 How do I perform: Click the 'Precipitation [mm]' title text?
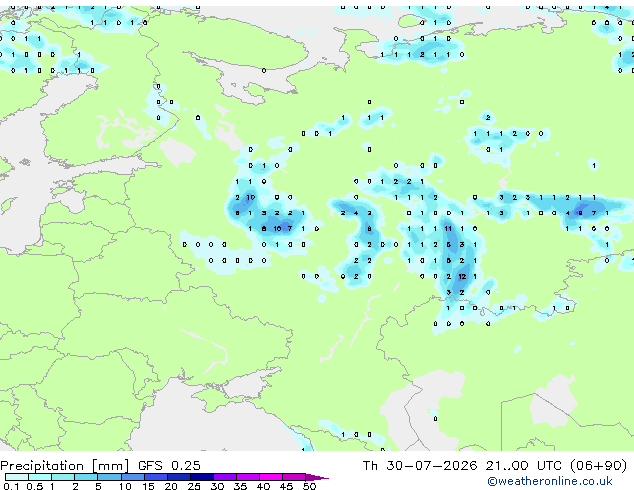pos(65,466)
